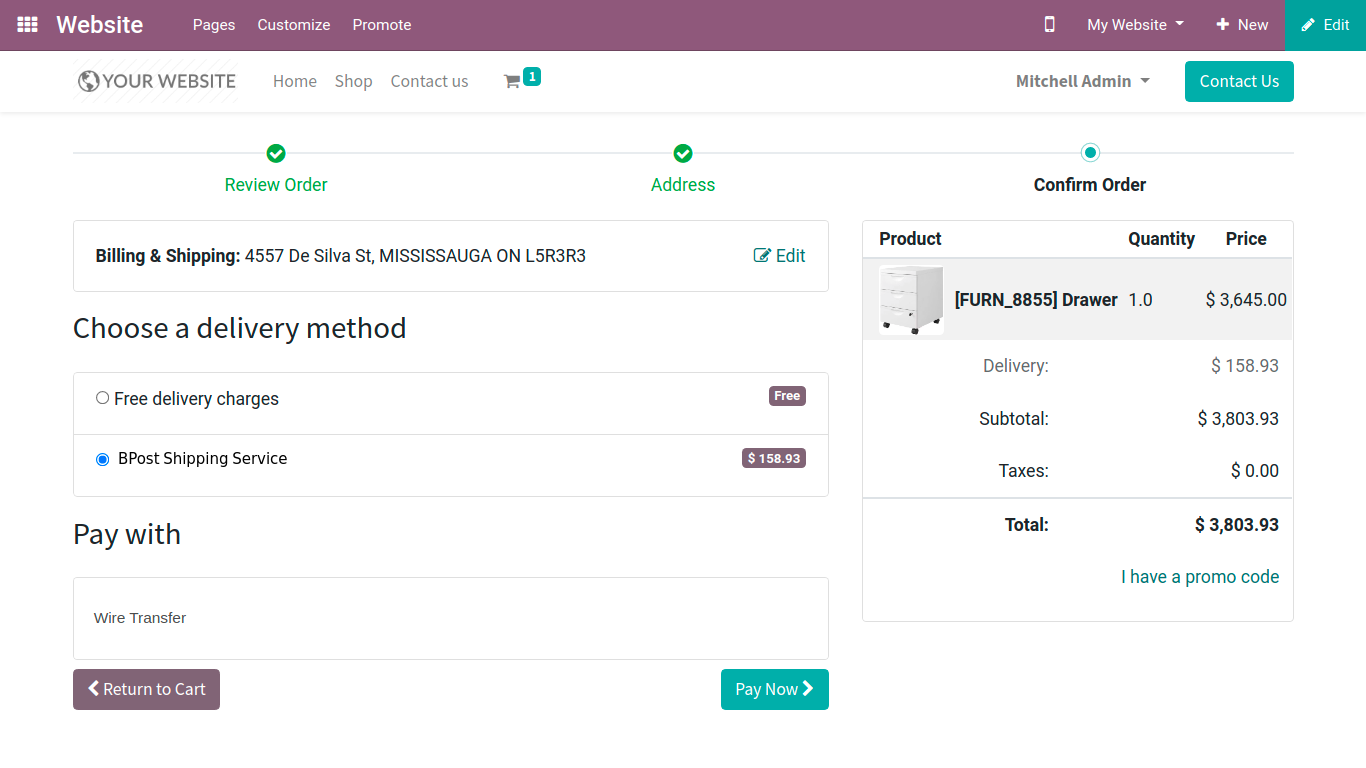Select the Free delivery charges radio option
This screenshot has width=1366, height=768.
(102, 398)
